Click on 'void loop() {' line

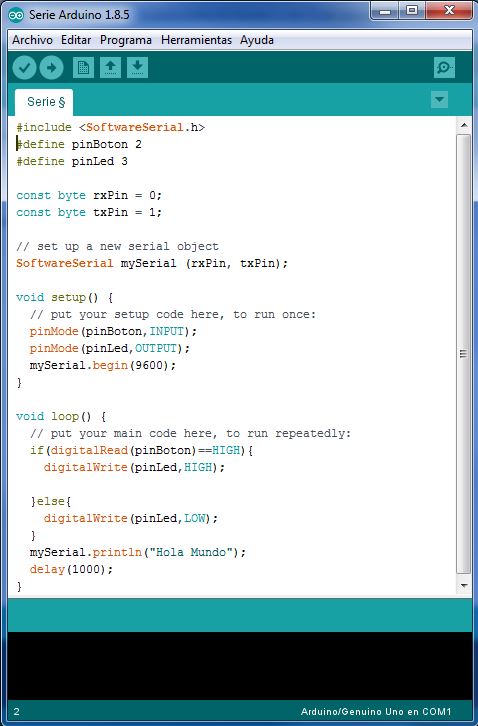61,416
